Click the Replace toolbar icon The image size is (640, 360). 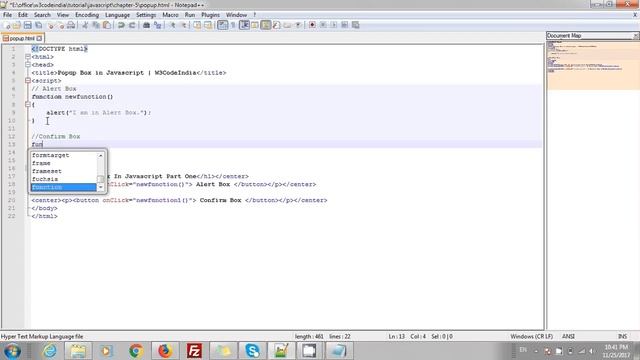pos(157,25)
